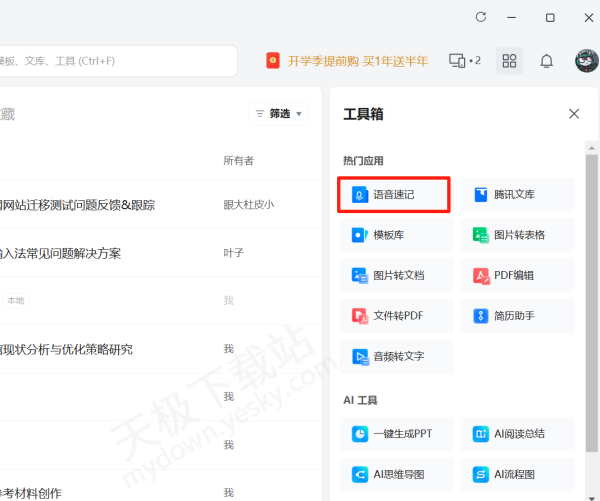Viewport: 600px width, 501px height.
Task: Close the 工具箱 panel
Action: 574,114
